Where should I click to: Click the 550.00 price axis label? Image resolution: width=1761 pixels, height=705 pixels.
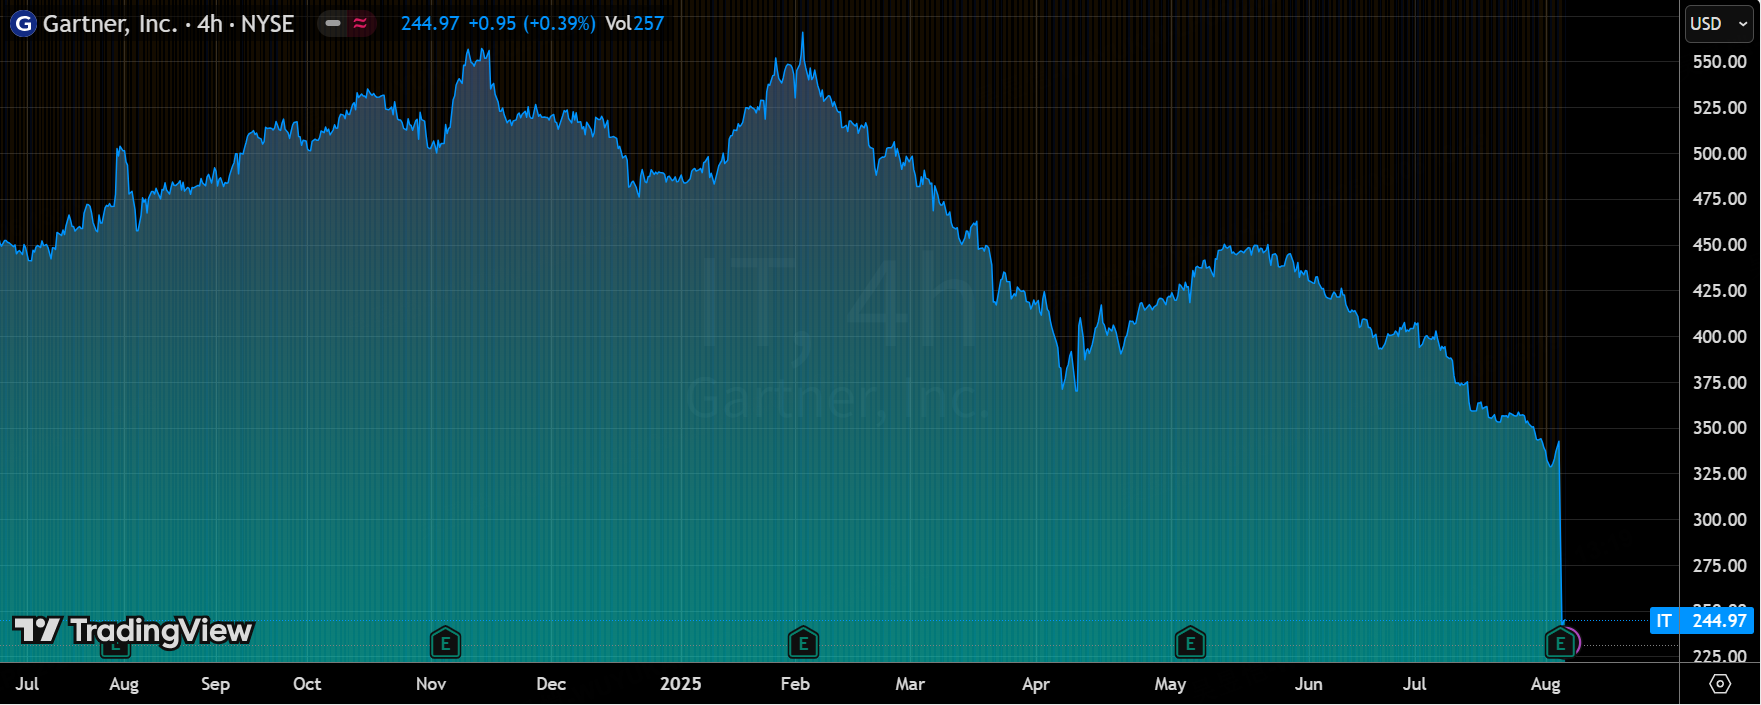(x=1719, y=62)
